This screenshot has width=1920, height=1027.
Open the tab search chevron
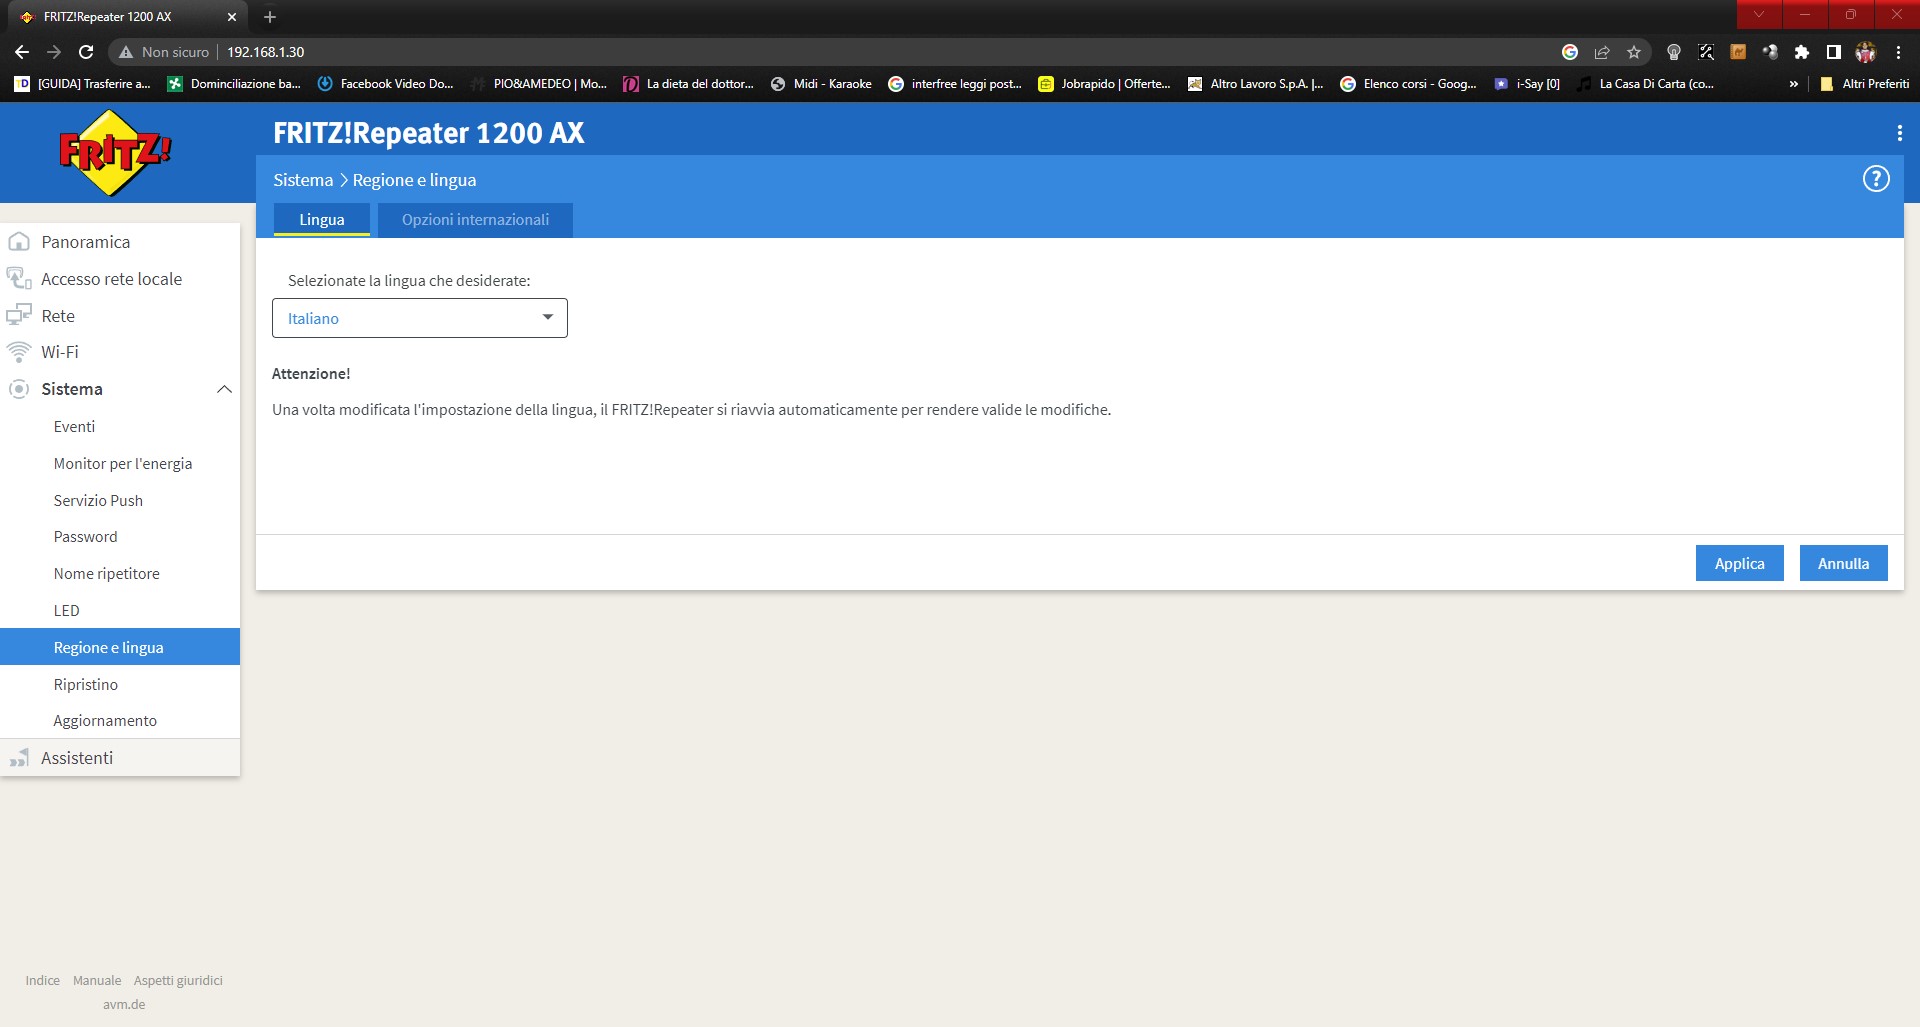point(1759,14)
